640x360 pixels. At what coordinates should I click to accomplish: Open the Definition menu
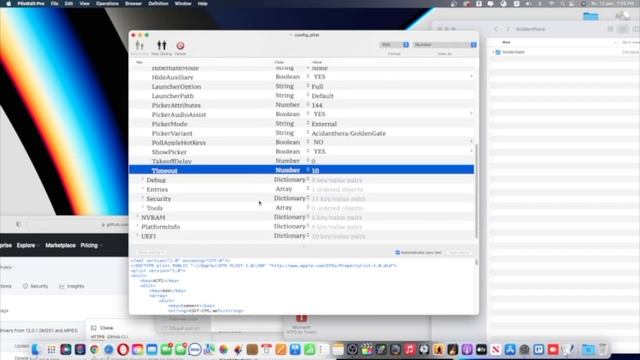pyautogui.click(x=158, y=4)
